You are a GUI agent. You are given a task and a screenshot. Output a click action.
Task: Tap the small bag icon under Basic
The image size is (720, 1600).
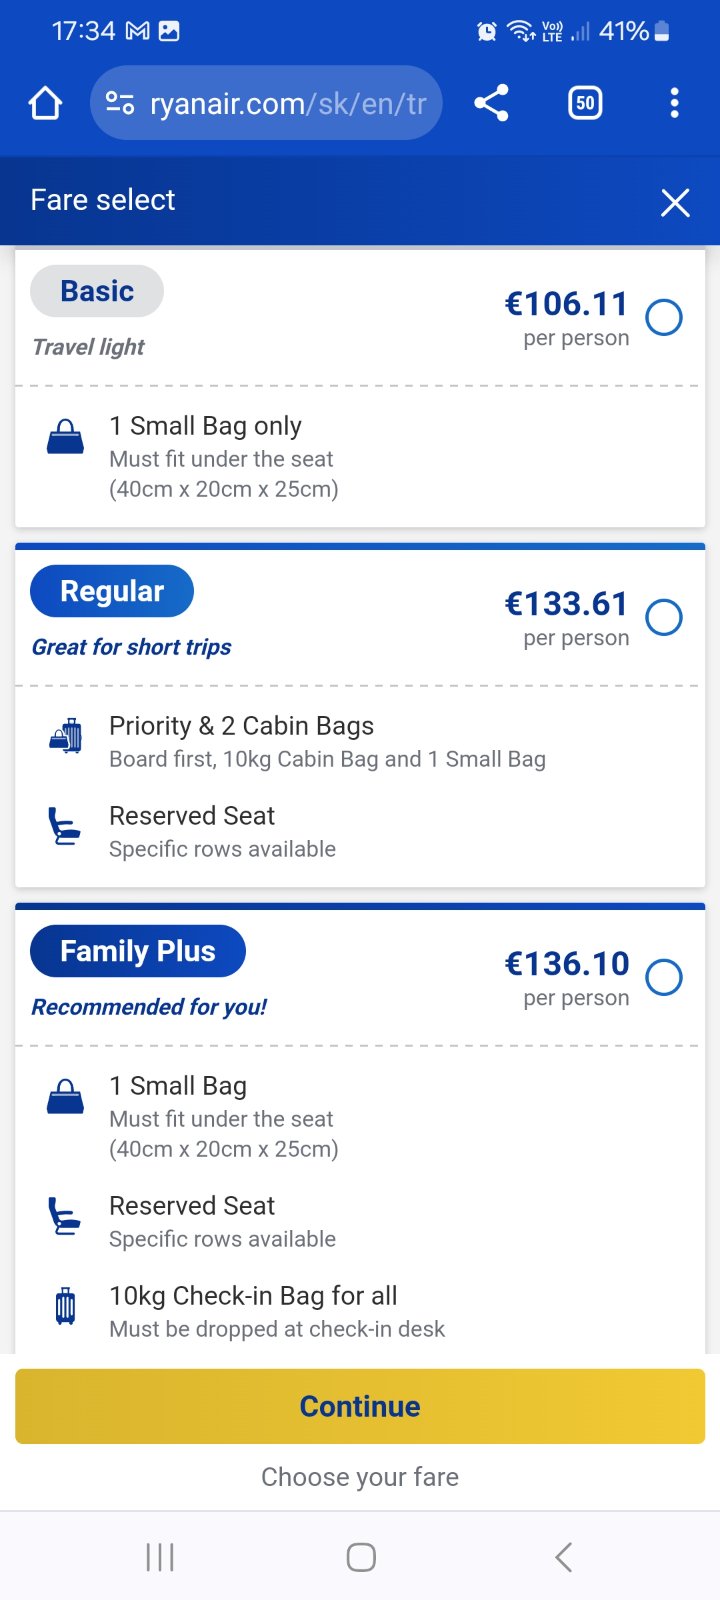click(66, 437)
